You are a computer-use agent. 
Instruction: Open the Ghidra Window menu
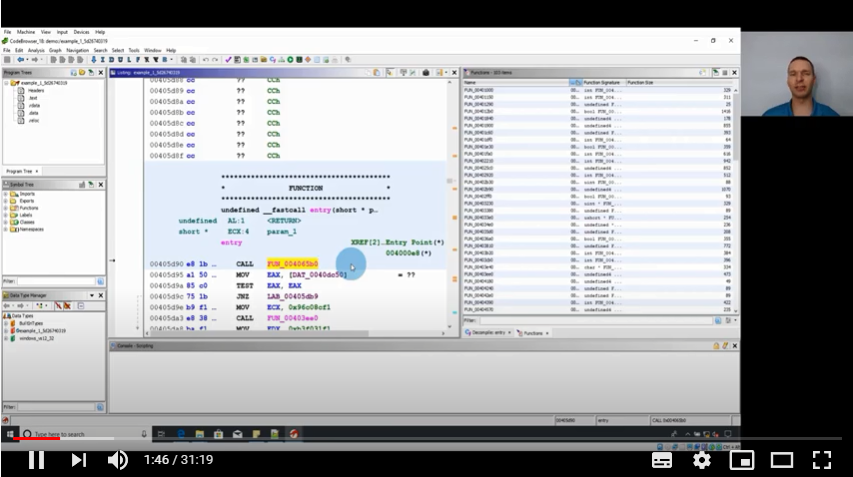coord(153,50)
